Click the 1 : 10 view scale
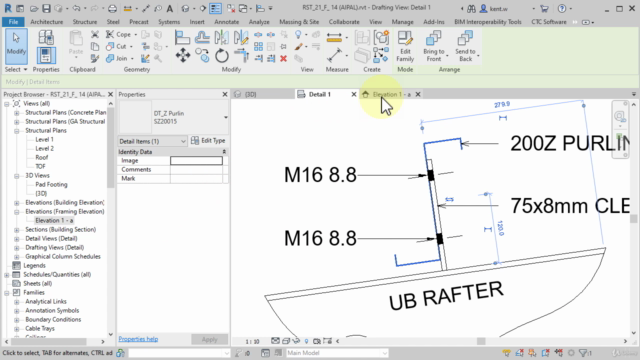This screenshot has width=640, height=360. pos(252,341)
